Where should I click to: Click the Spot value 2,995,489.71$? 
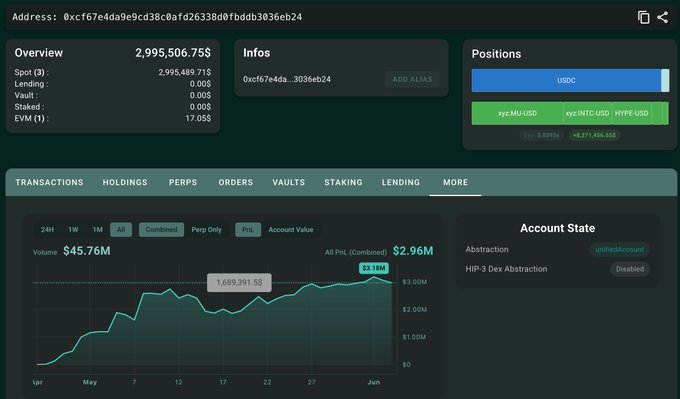pyautogui.click(x=185, y=72)
